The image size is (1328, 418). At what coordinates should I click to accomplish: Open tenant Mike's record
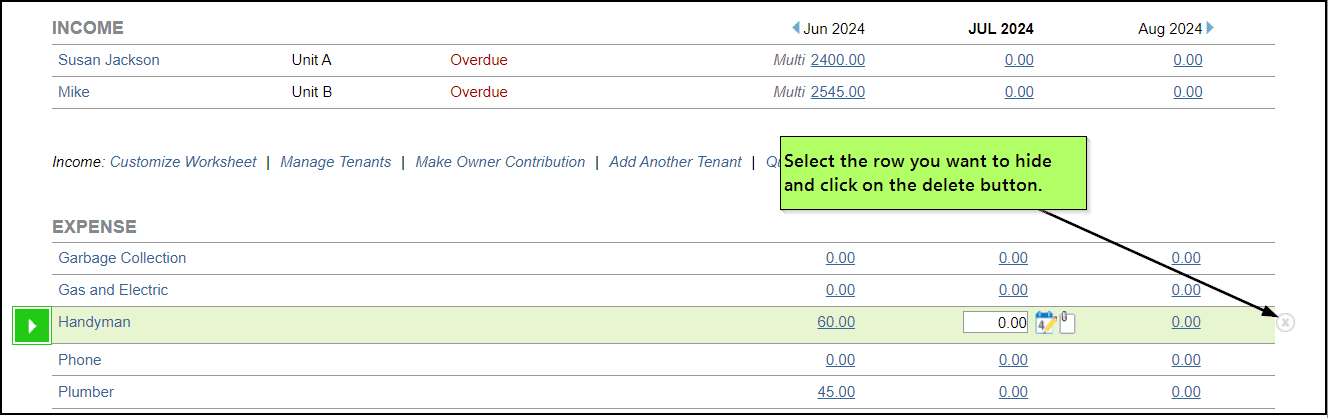[74, 92]
